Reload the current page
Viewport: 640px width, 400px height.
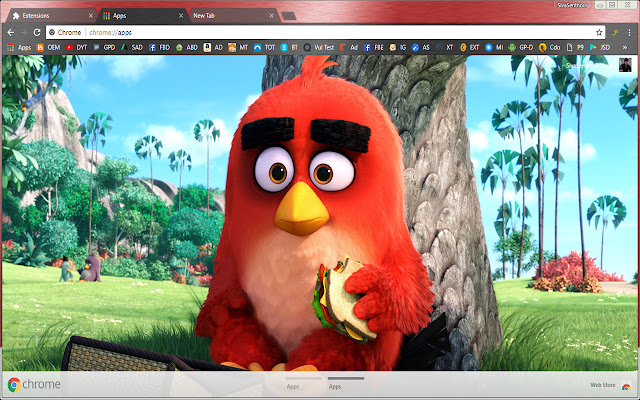(x=37, y=32)
